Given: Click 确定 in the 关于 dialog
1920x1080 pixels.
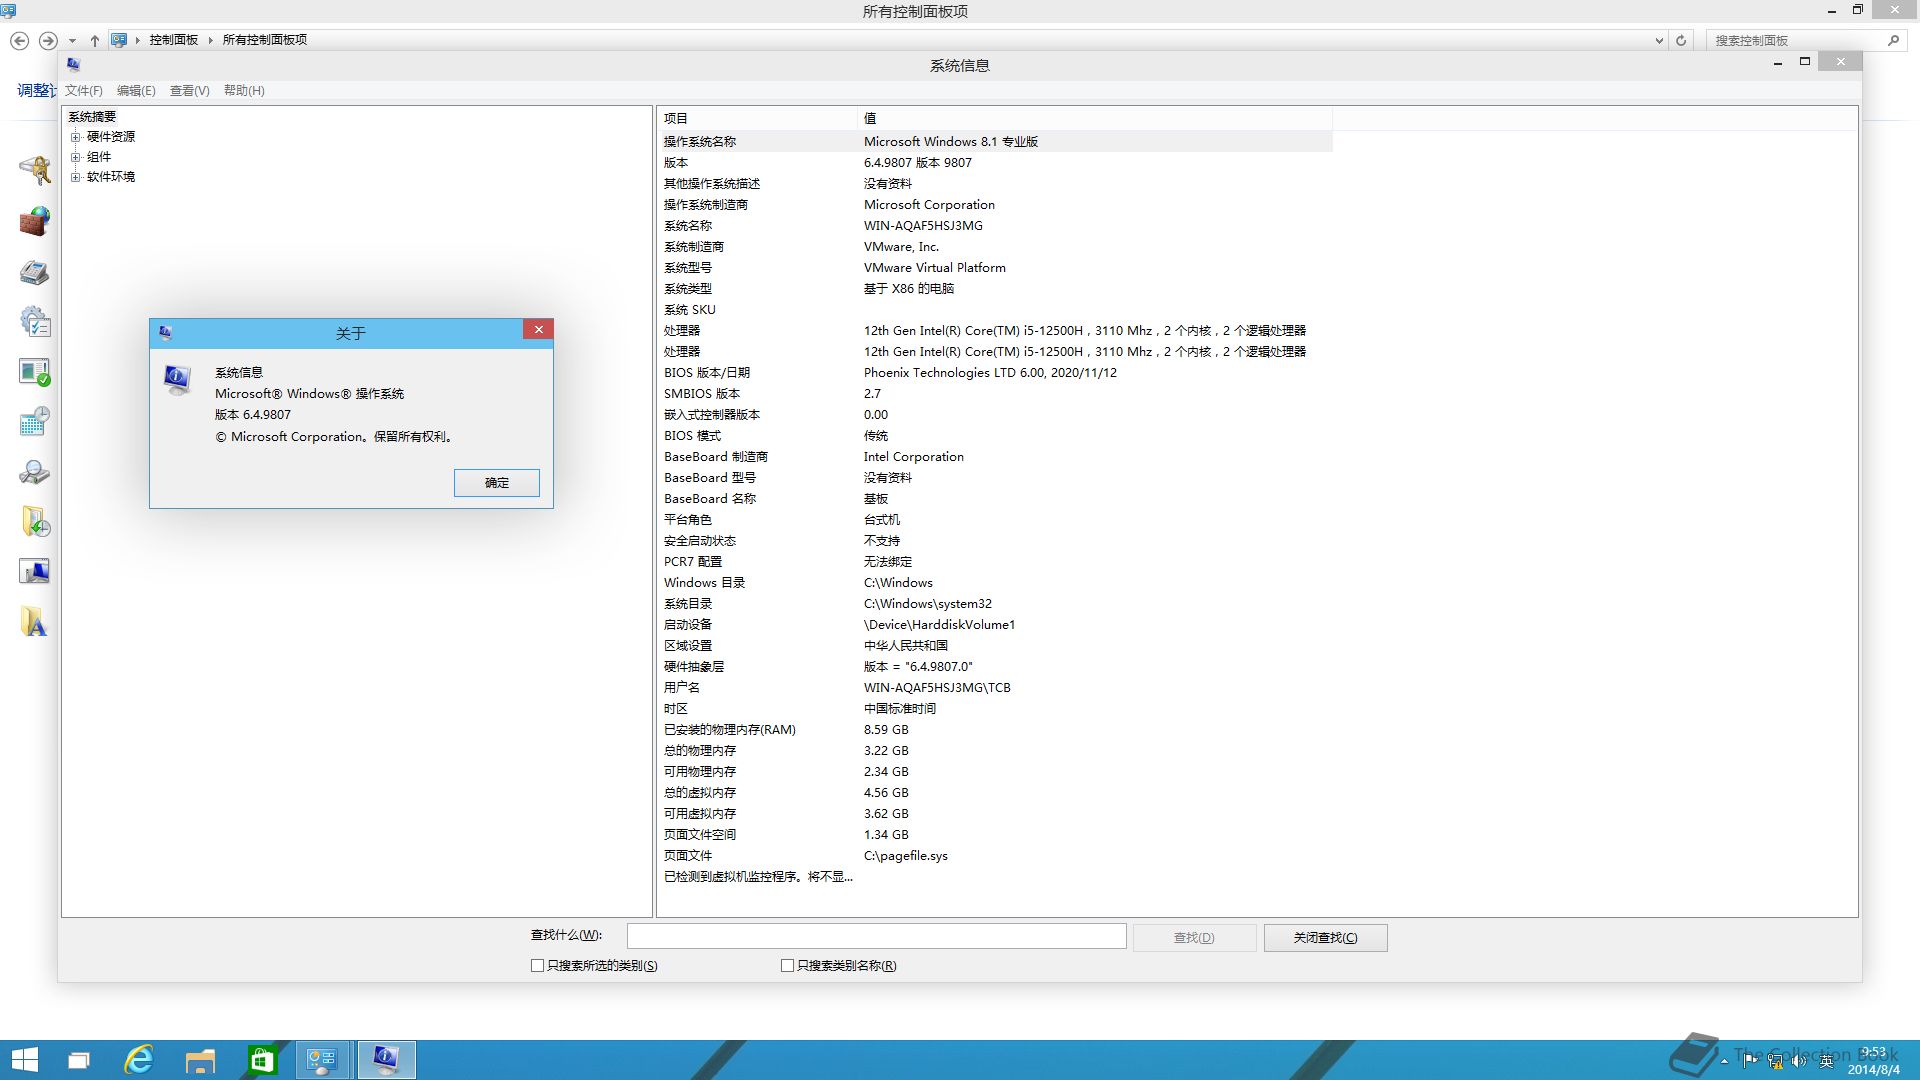Looking at the screenshot, I should (497, 483).
